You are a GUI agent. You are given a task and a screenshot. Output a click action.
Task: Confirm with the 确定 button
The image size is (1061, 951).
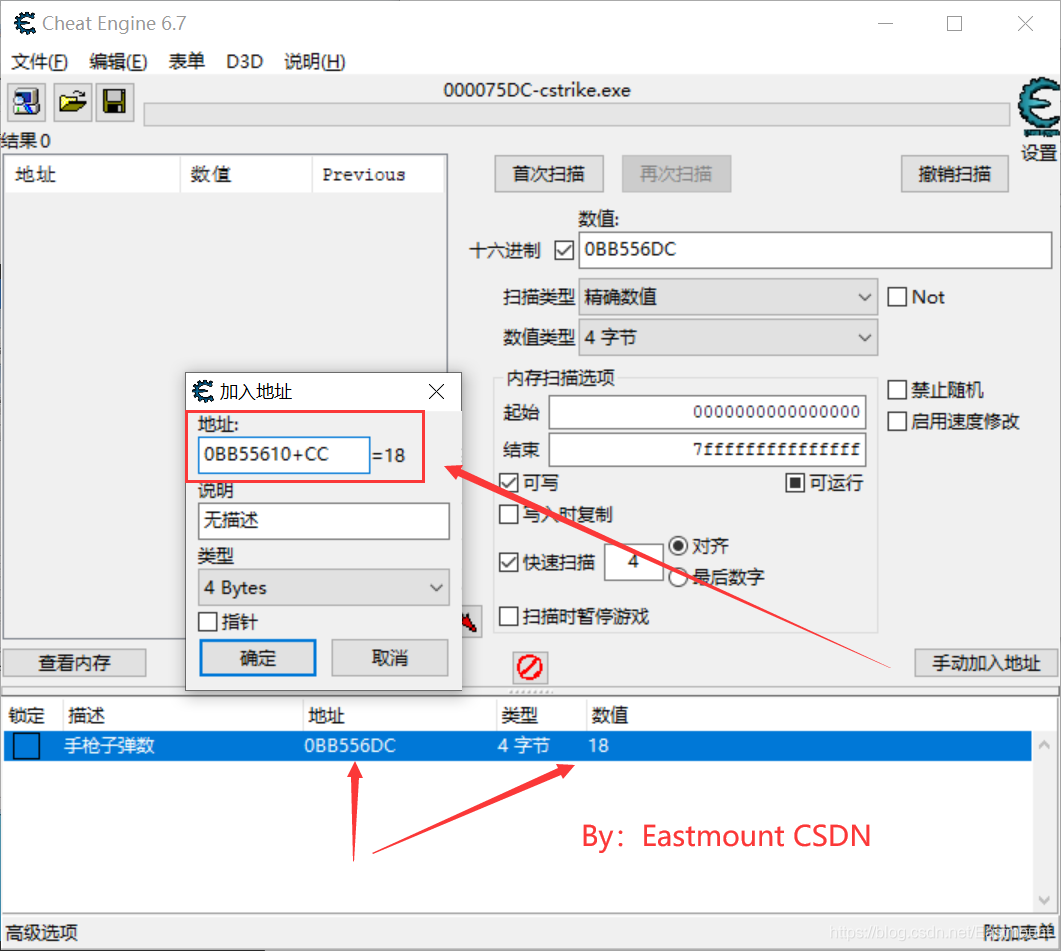tap(258, 658)
